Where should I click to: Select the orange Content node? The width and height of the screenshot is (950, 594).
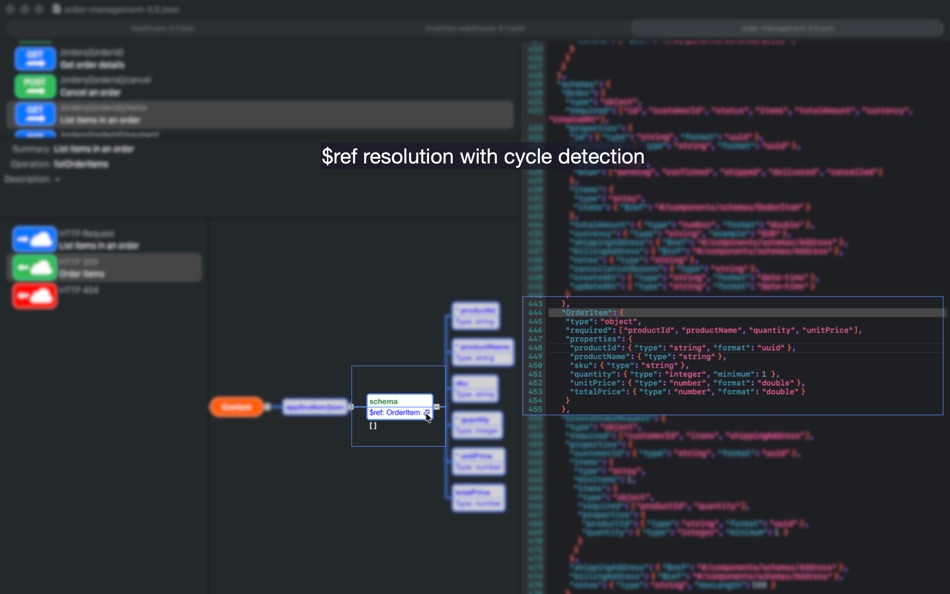(x=236, y=407)
